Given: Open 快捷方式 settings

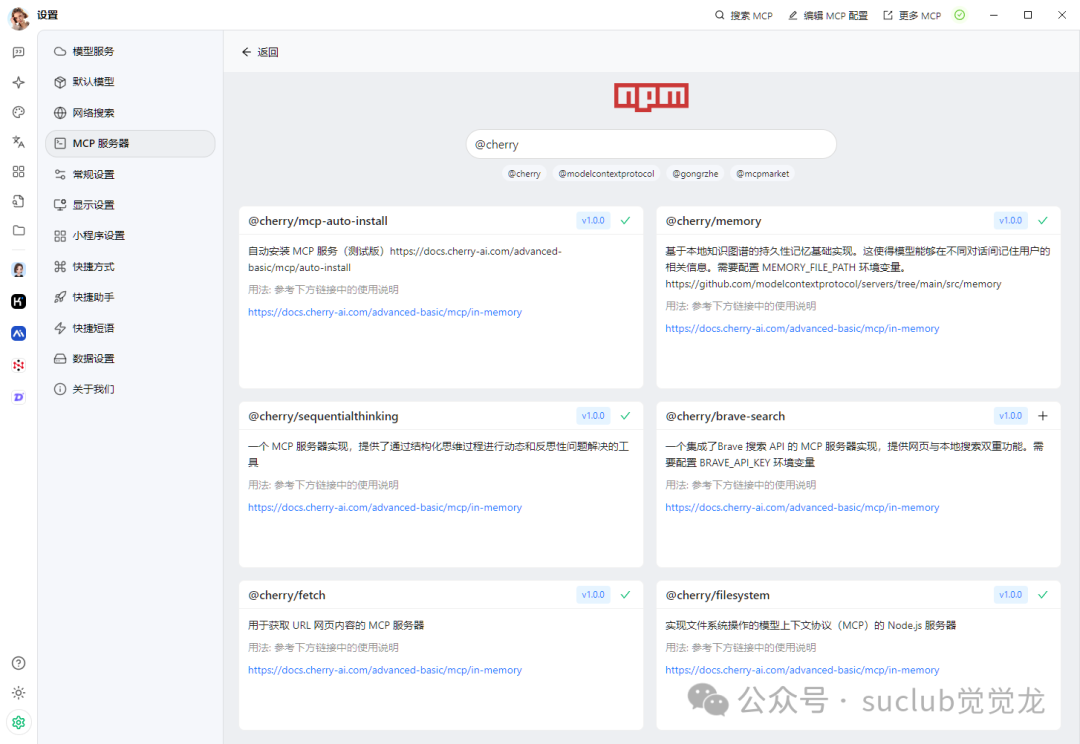Looking at the screenshot, I should pos(130,267).
